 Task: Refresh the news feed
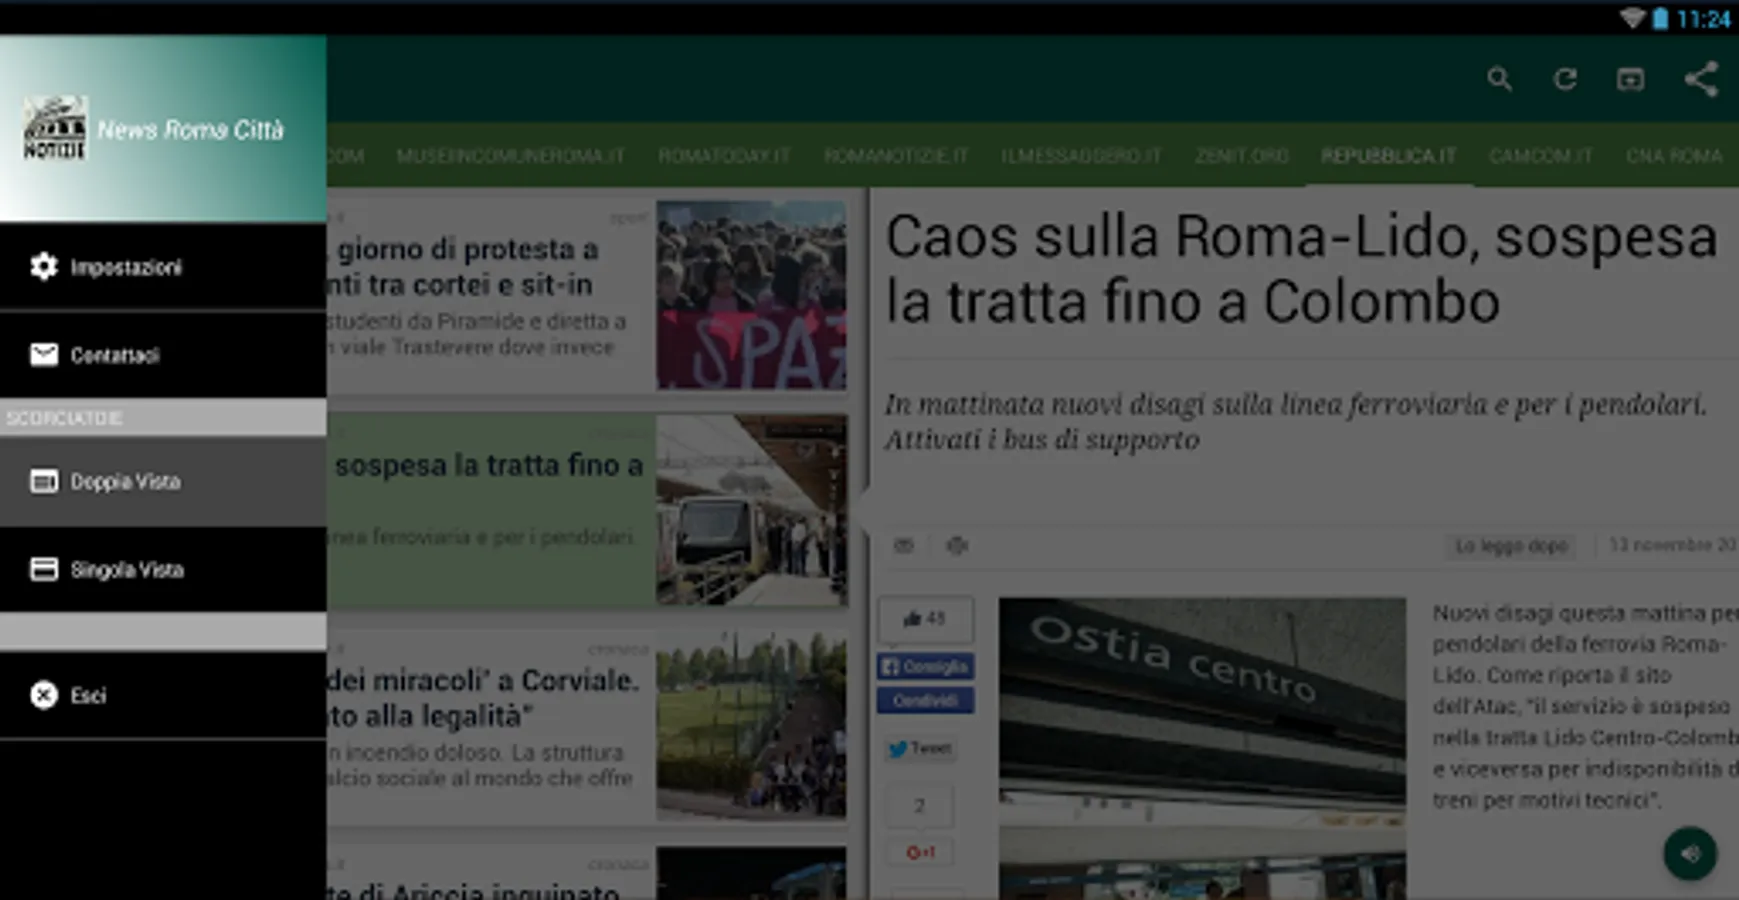pyautogui.click(x=1565, y=79)
